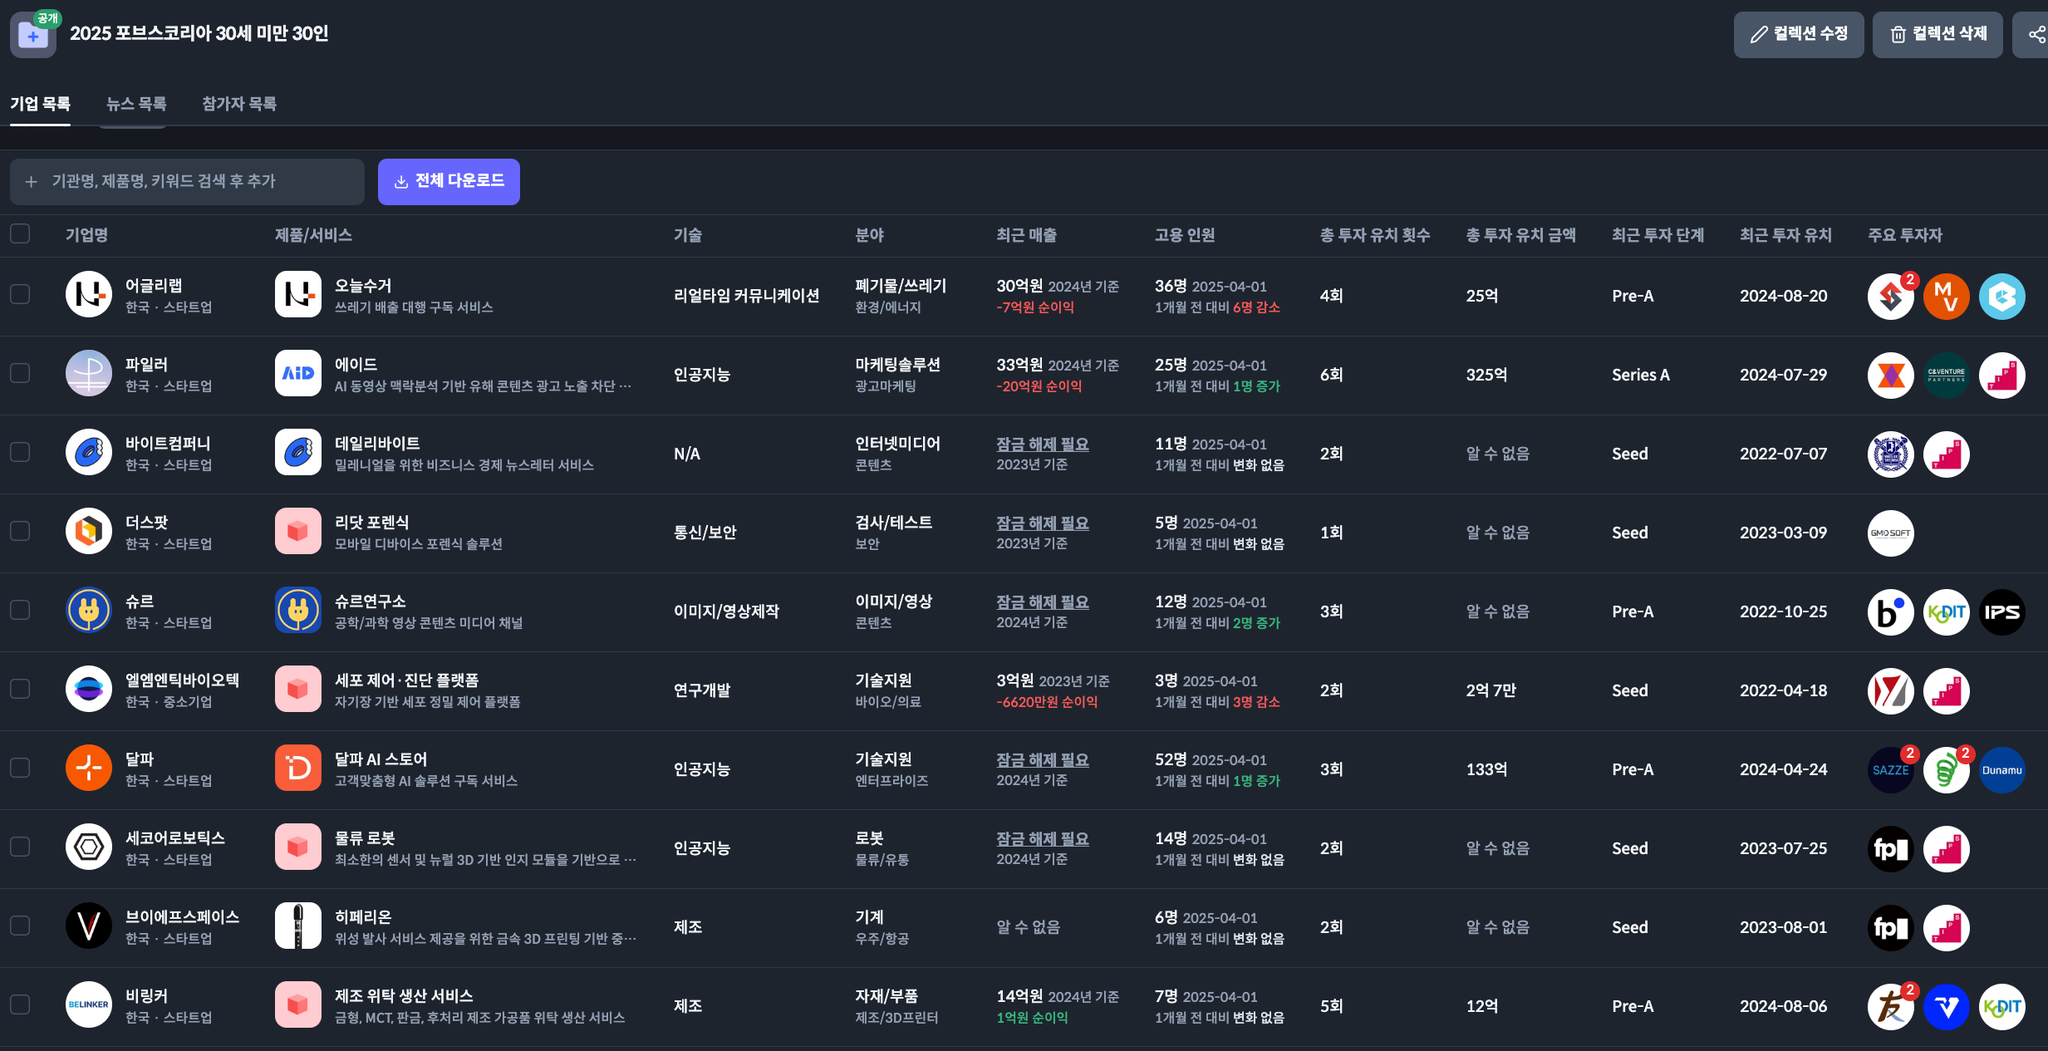
Task: Open the 어글리랩 company logo
Action: click(89, 295)
